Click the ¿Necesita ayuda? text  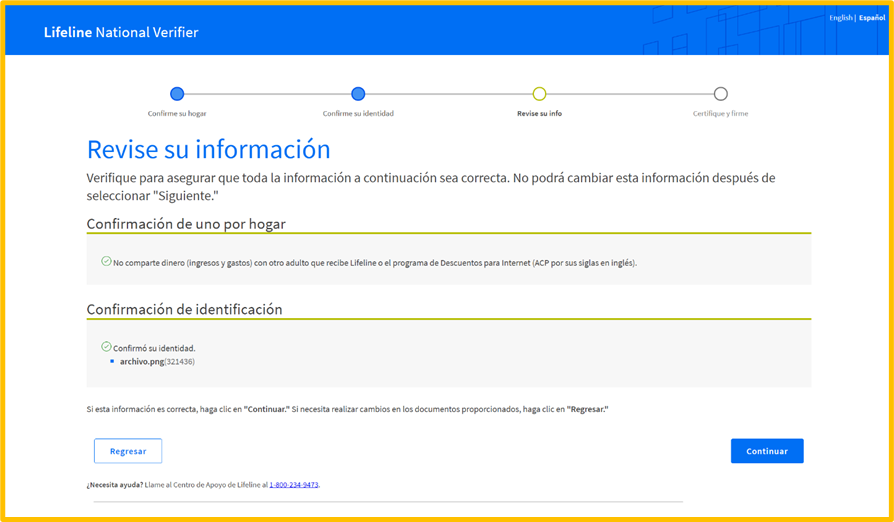(x=115, y=485)
